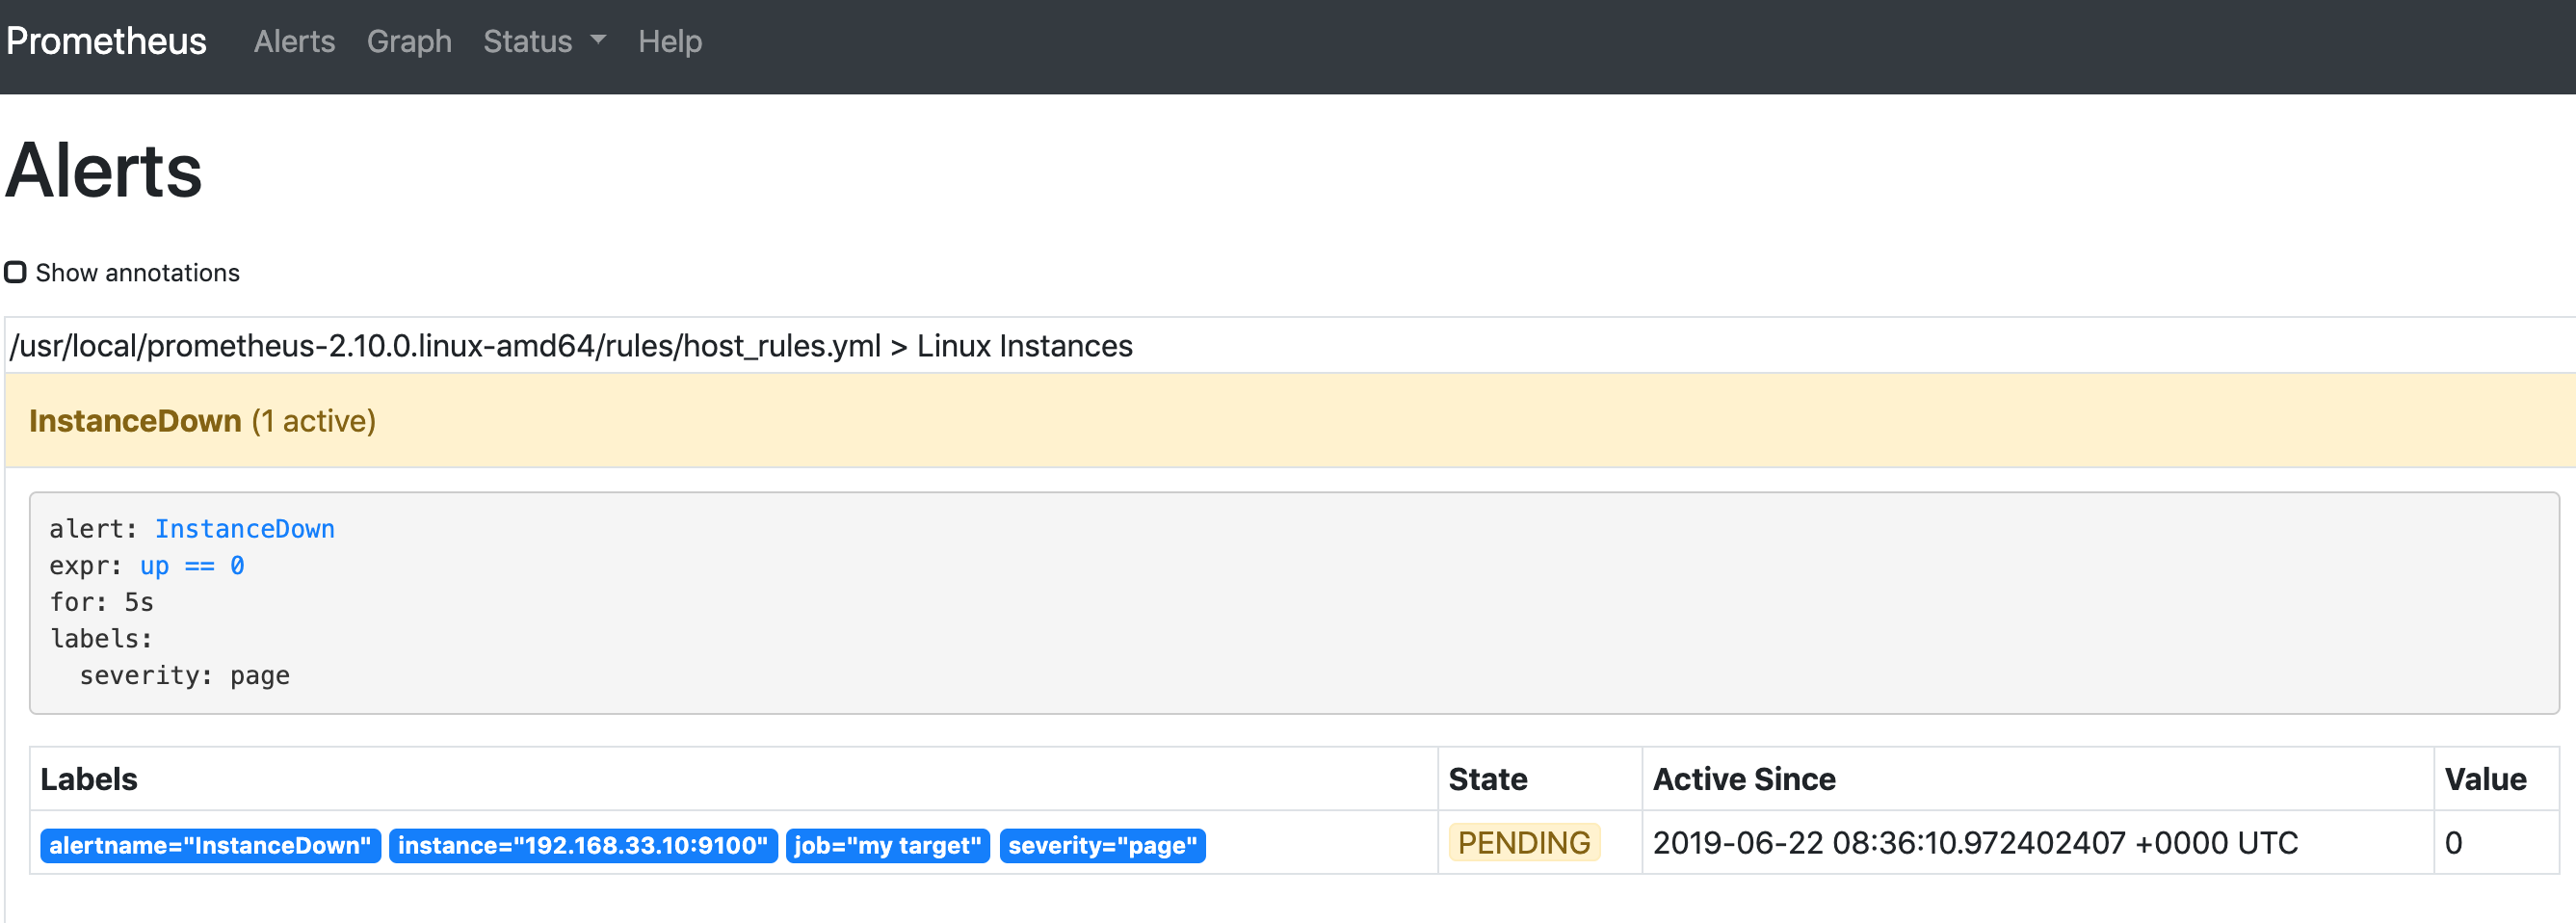Click the job="my target" label badge
2576x923 pixels.
click(x=888, y=846)
